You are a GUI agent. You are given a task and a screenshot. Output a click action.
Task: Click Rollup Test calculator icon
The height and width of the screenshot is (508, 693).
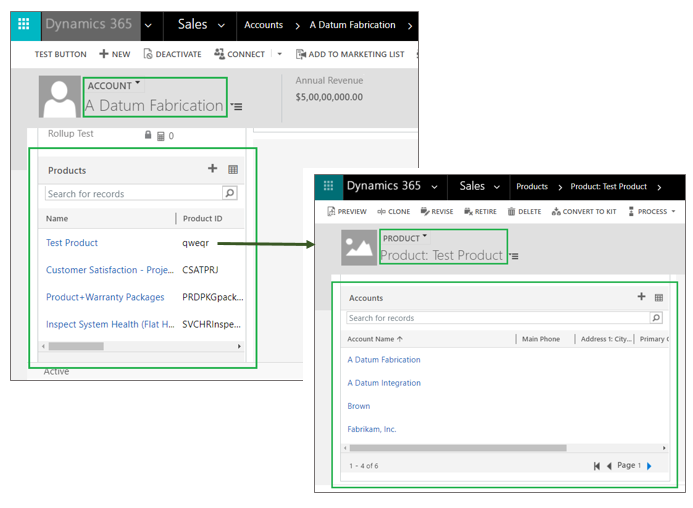[161, 136]
